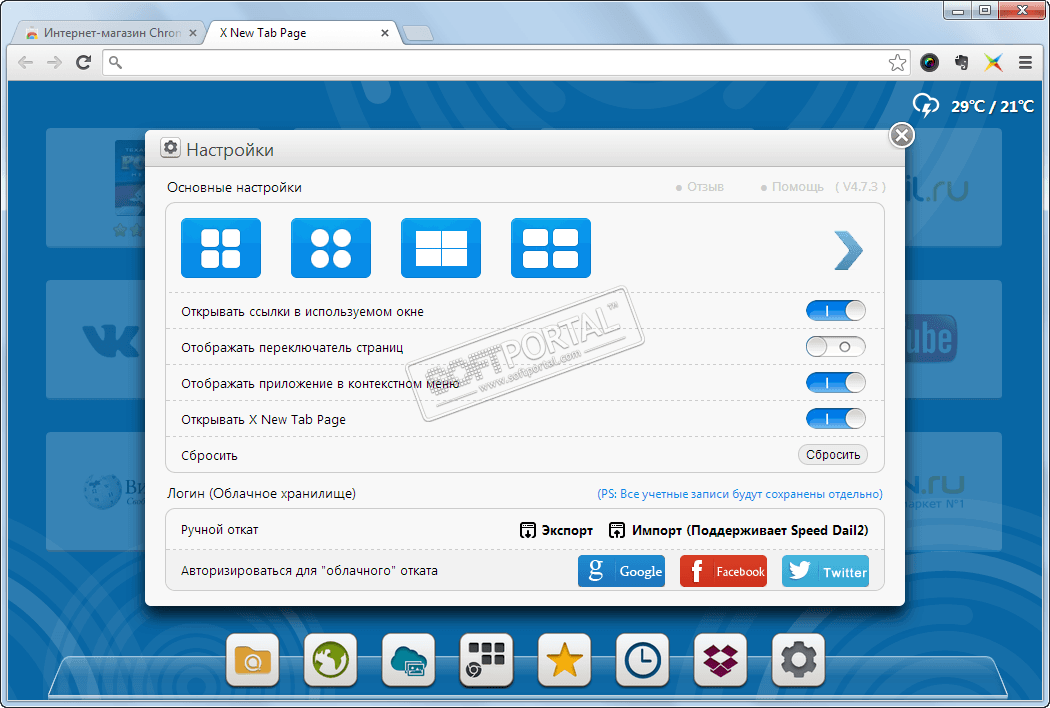Click the YouTube speed dial tile
Image resolution: width=1050 pixels, height=708 pixels.
pos(954,340)
